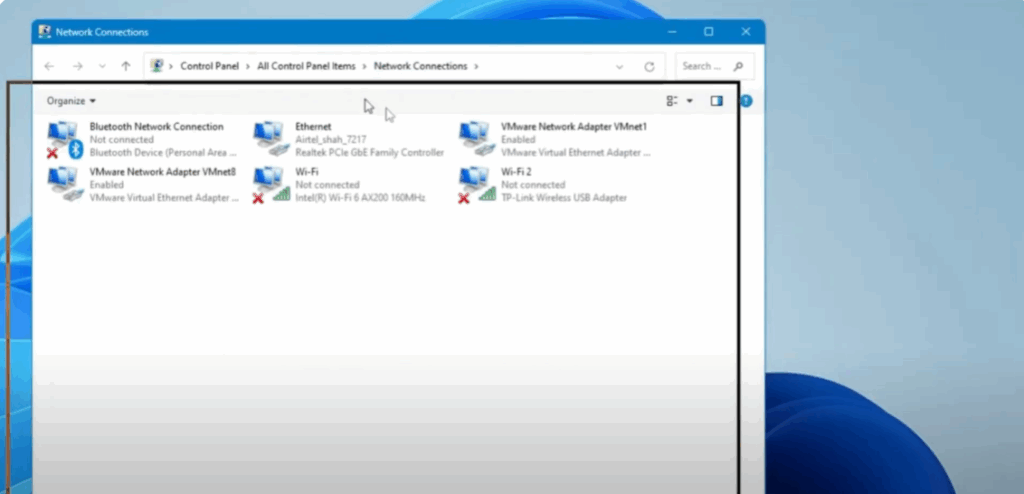Click the 'Airtel_shah_7217' Ethernet status text
1024x494 pixels.
330,139
